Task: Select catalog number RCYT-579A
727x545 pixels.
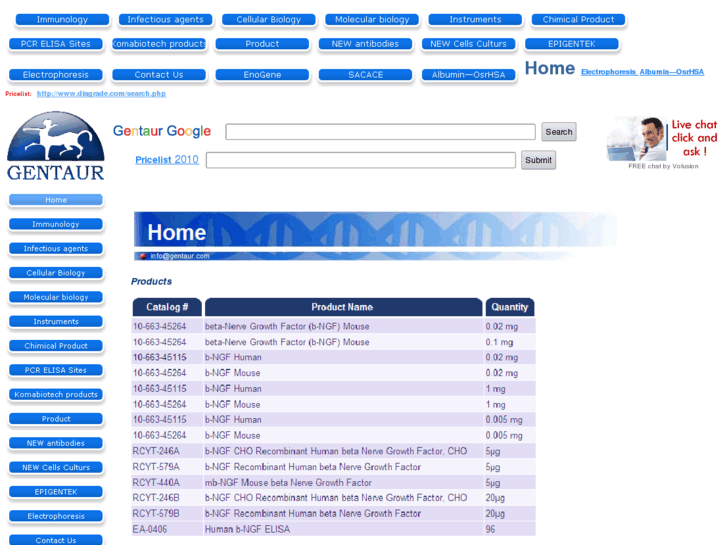Action: 156,467
